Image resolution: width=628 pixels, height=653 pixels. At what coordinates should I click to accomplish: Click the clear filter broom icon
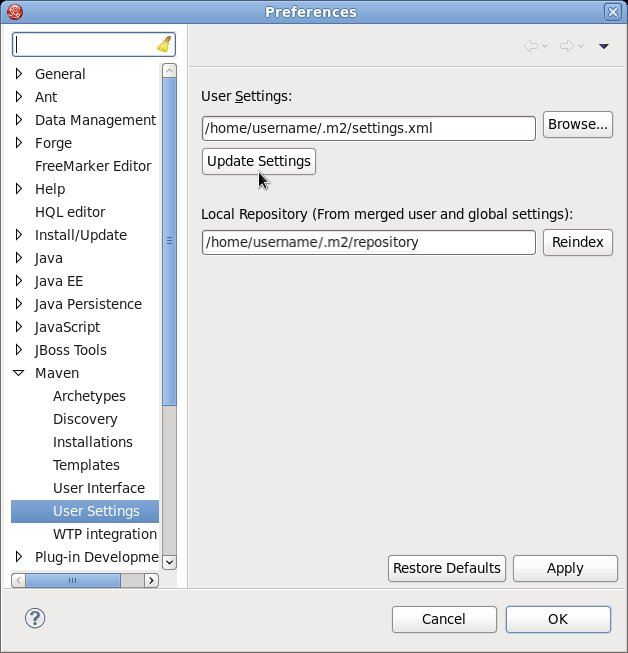(x=164, y=45)
